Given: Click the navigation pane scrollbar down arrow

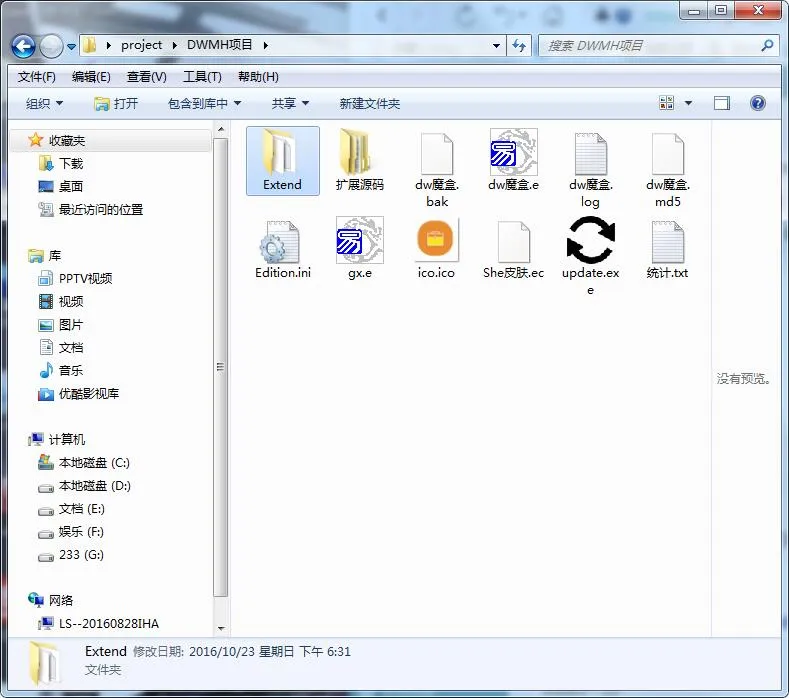Looking at the screenshot, I should 220,629.
